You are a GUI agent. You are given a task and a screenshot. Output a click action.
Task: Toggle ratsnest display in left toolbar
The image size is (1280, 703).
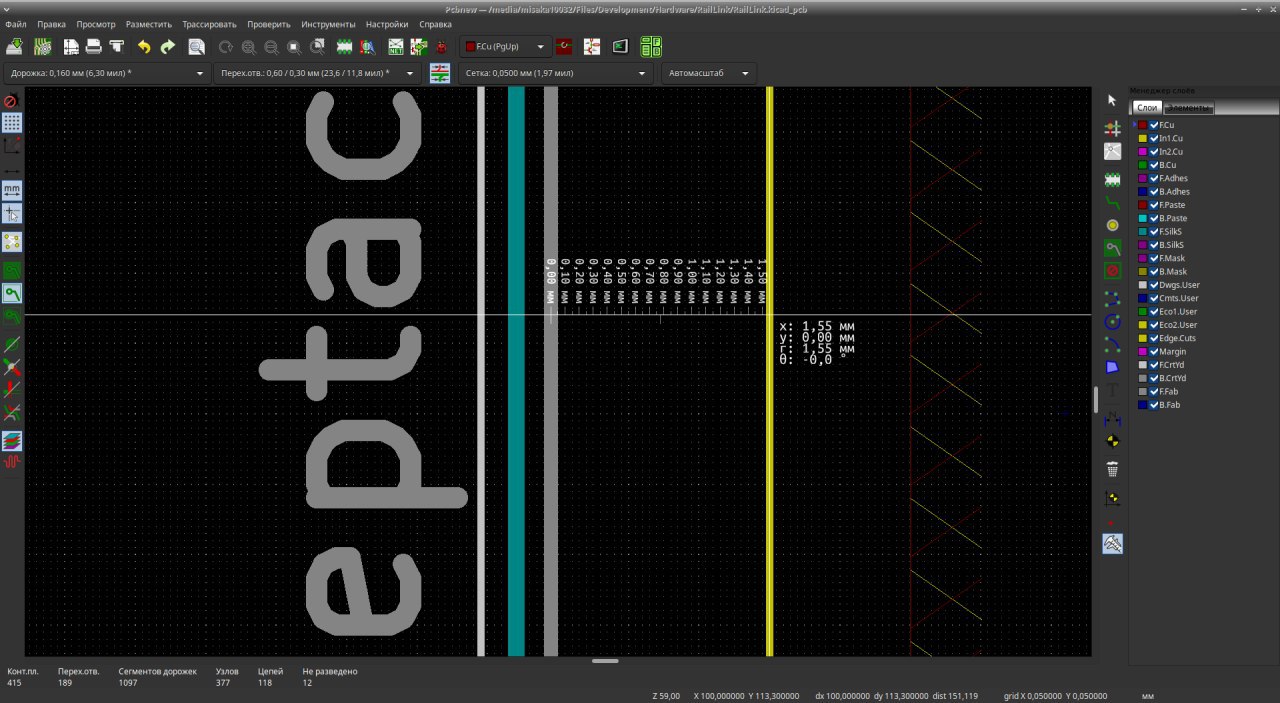pos(12,241)
